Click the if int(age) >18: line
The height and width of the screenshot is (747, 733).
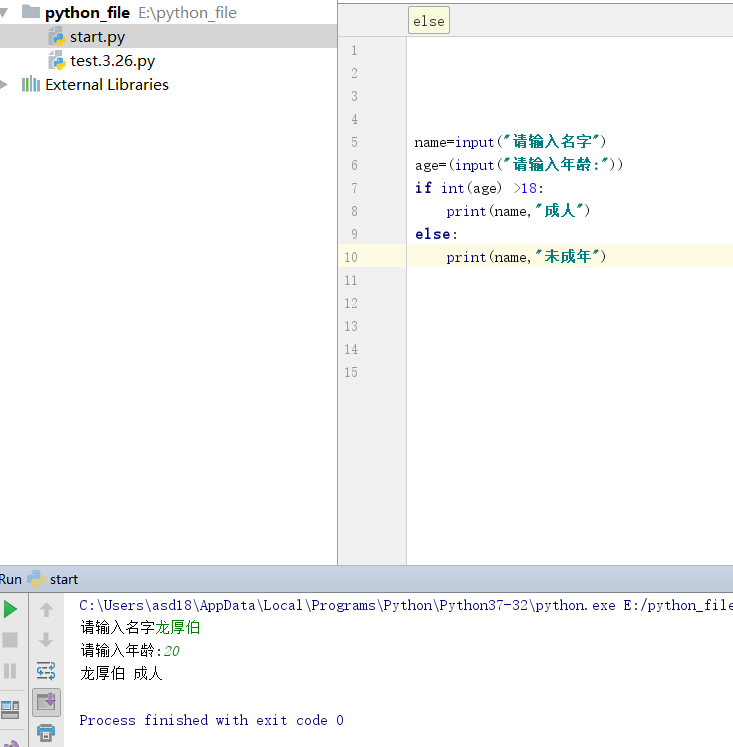click(x=479, y=188)
